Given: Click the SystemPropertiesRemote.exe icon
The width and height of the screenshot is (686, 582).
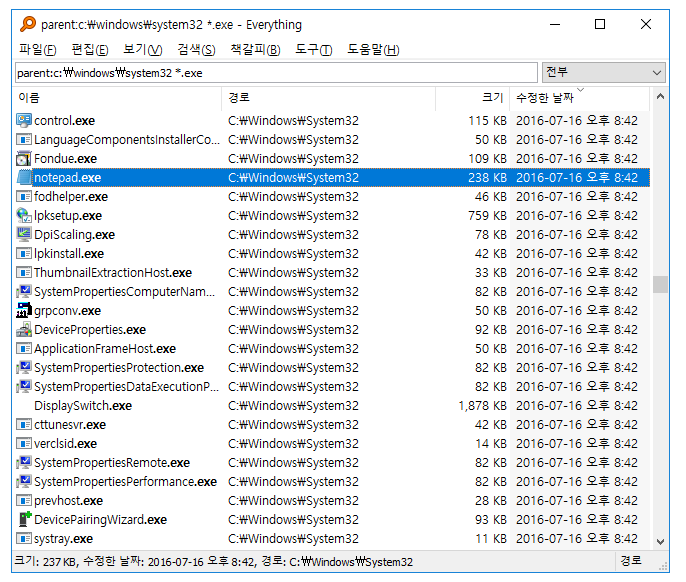Looking at the screenshot, I should pos(24,462).
